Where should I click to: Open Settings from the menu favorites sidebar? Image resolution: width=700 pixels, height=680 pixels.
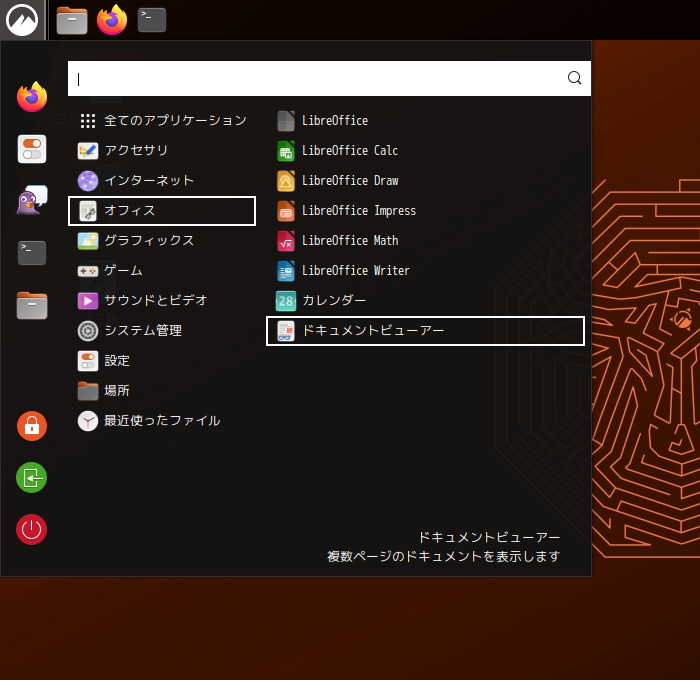click(32, 149)
